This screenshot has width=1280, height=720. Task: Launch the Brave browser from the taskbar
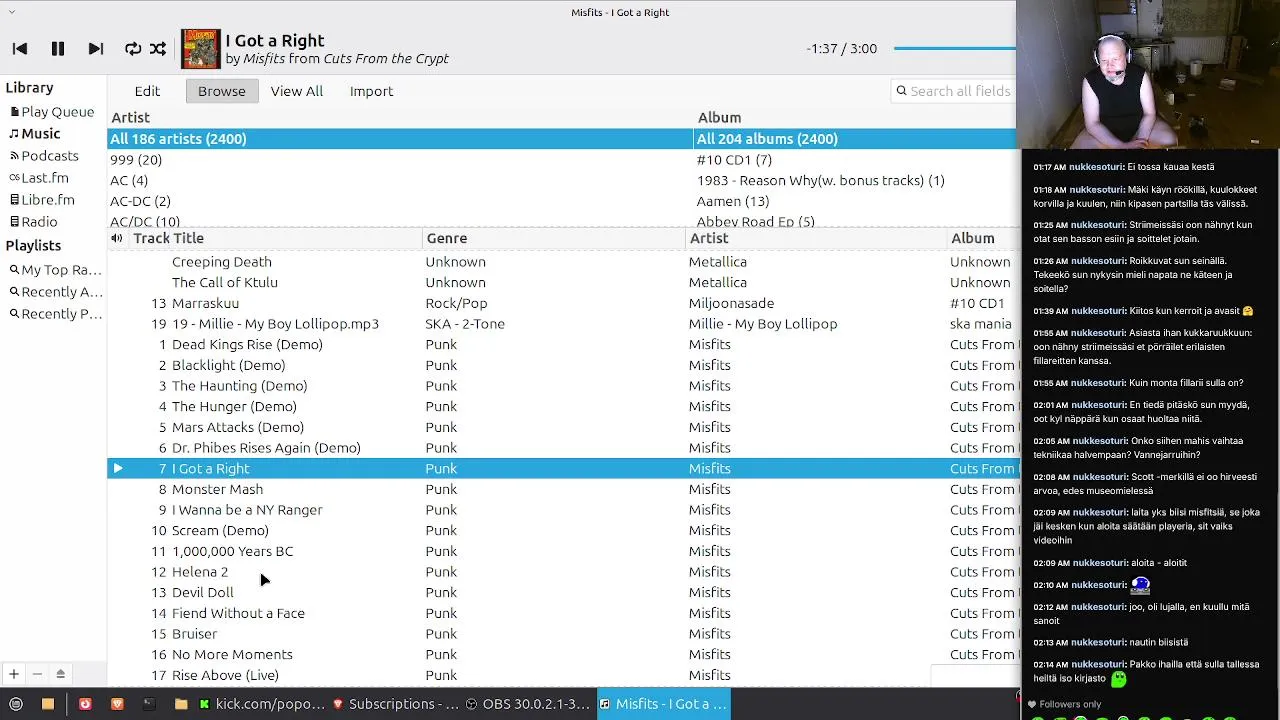tap(117, 704)
